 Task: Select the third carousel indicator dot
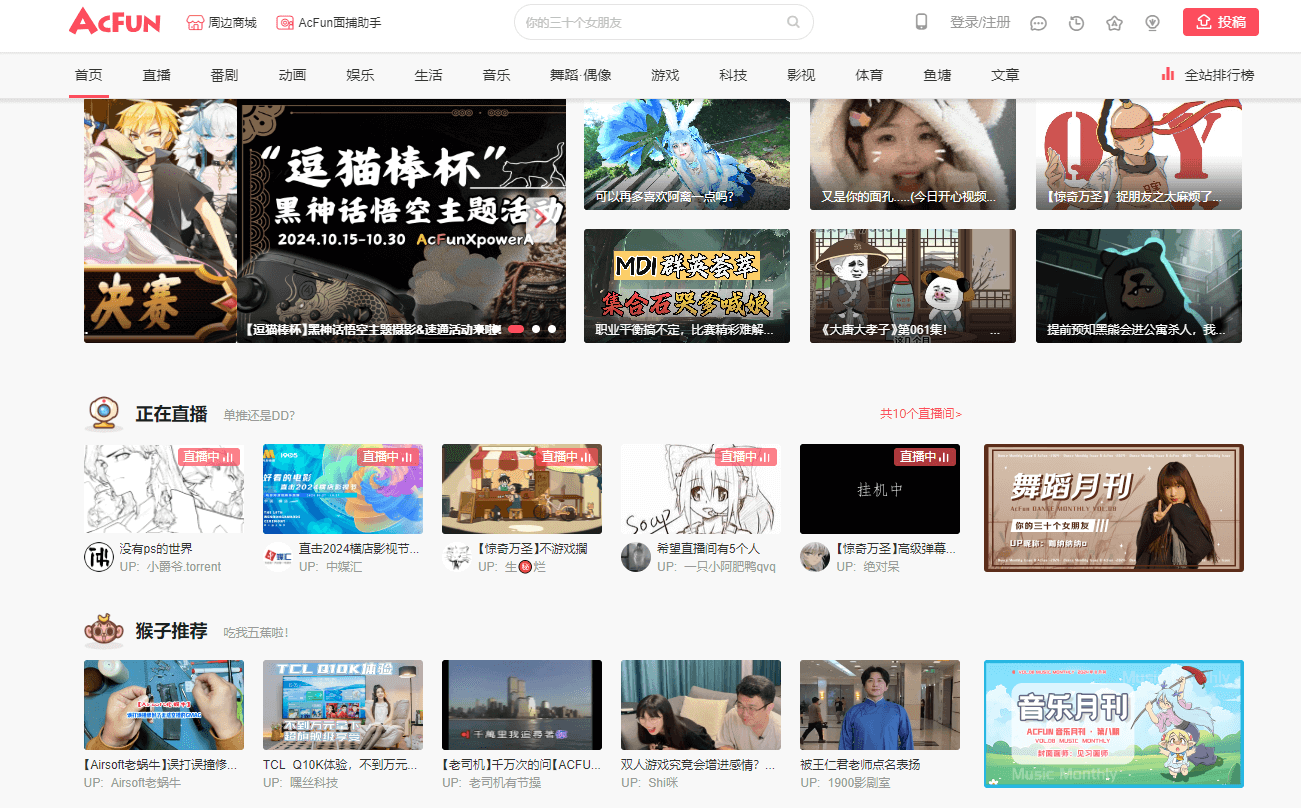[x=552, y=329]
